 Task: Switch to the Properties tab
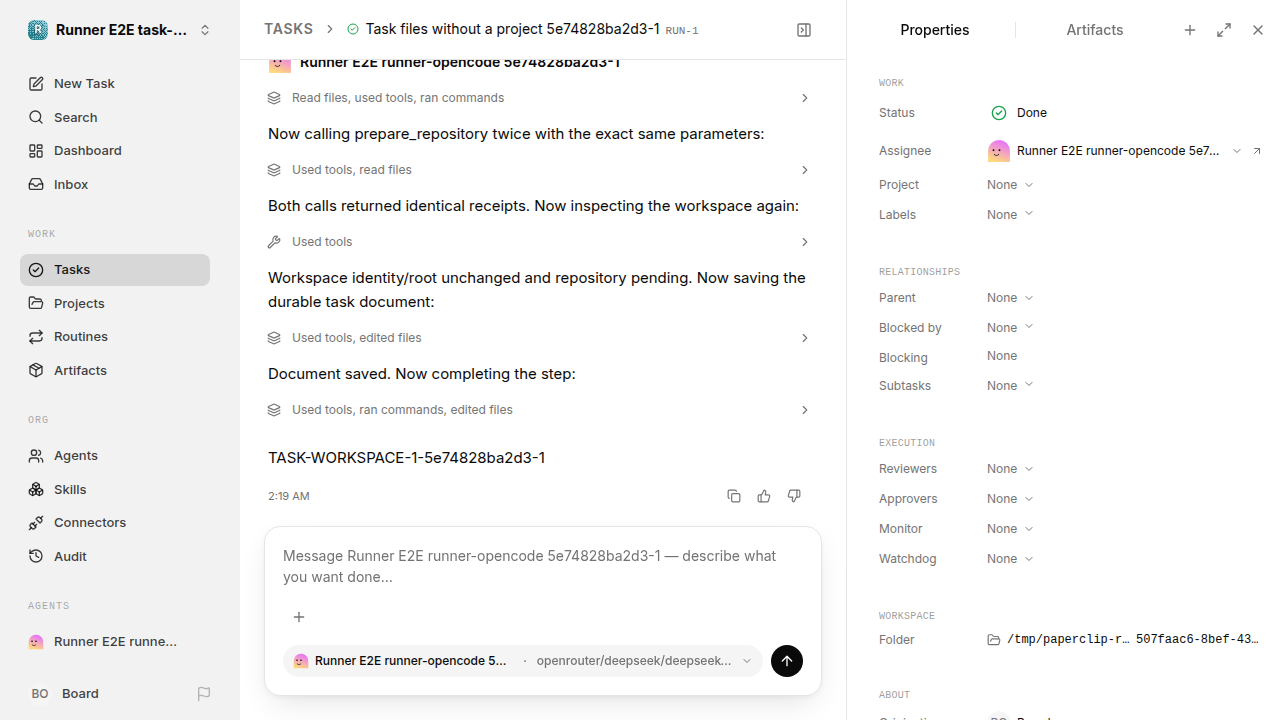click(934, 30)
